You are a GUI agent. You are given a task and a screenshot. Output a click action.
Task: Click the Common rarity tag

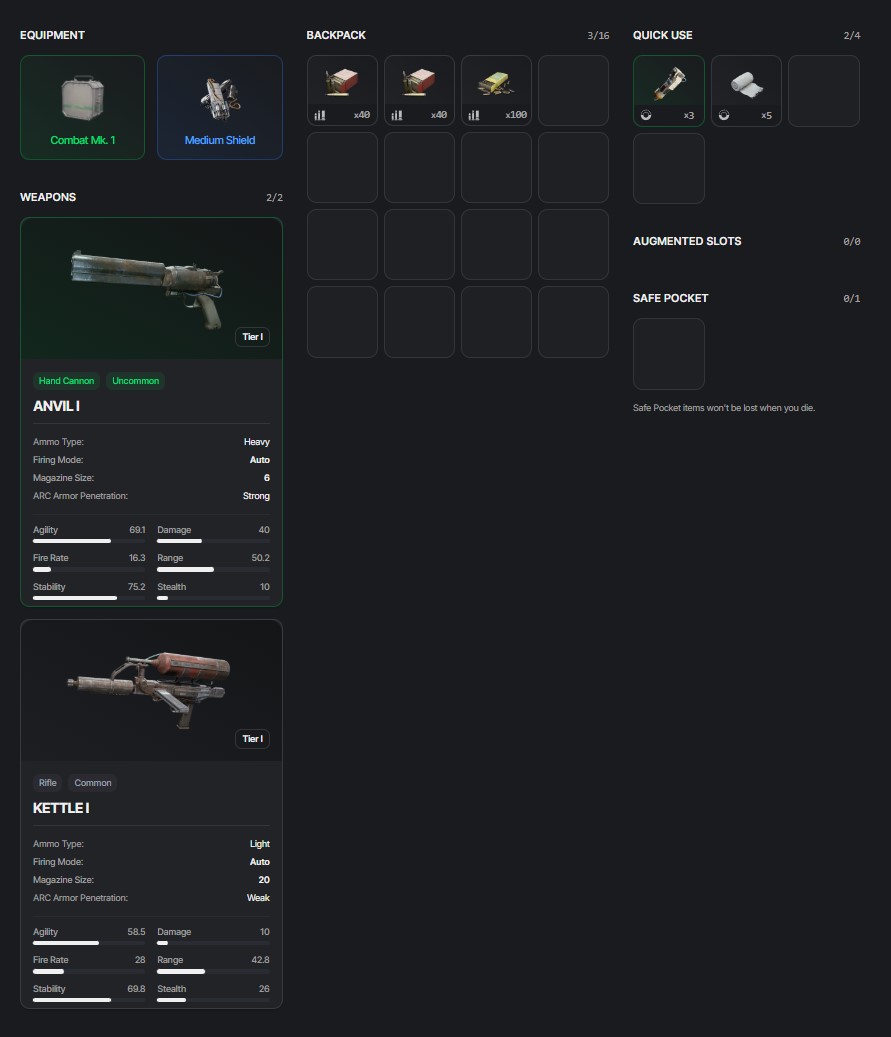(93, 783)
